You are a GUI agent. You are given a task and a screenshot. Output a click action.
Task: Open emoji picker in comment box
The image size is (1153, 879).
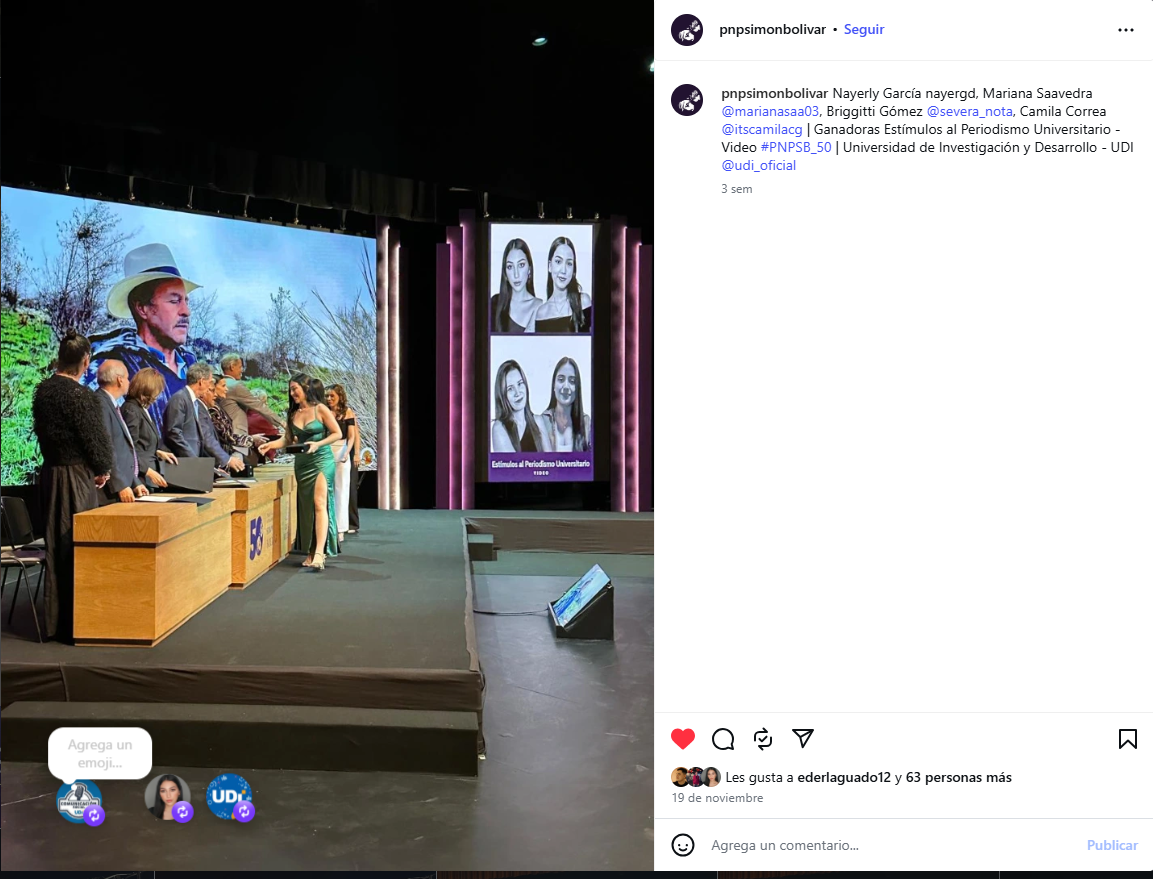[x=683, y=845]
